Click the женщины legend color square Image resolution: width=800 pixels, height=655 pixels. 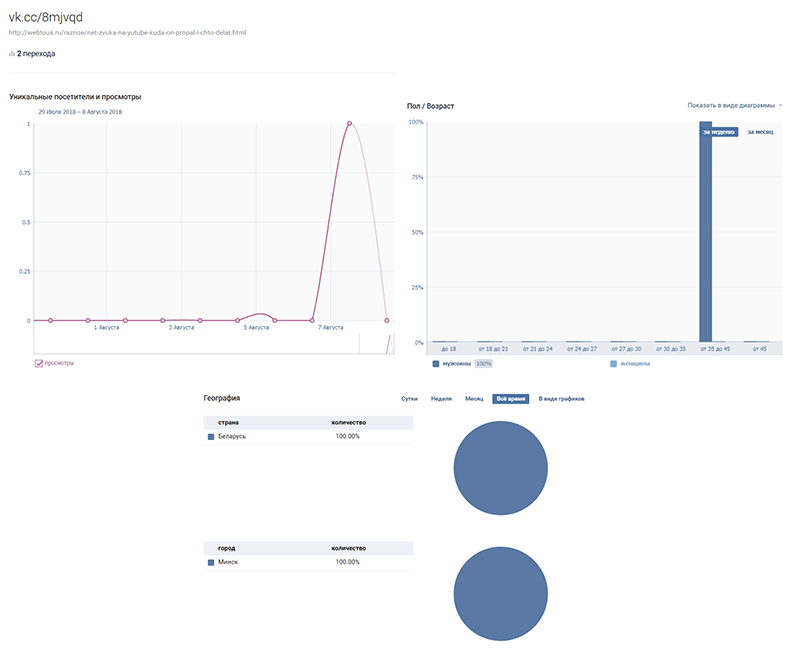click(x=614, y=364)
